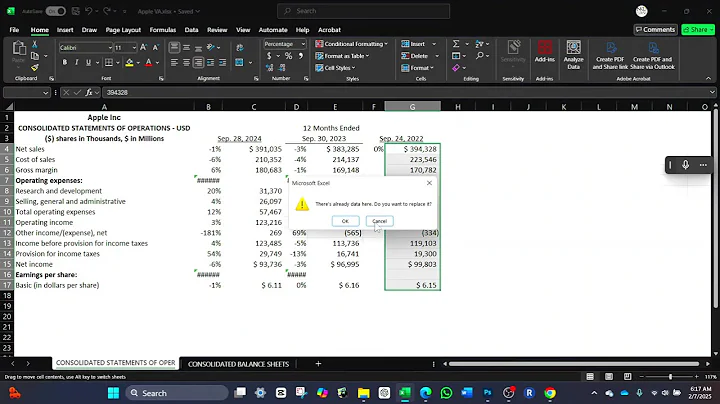The image size is (720, 404).
Task: Open the Format as Table menu
Action: 342,56
